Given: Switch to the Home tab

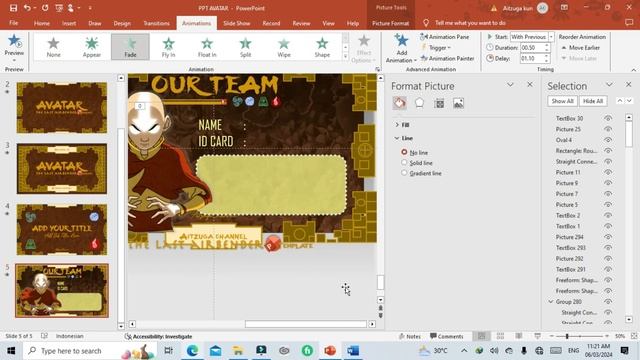Looking at the screenshot, I should [42, 23].
